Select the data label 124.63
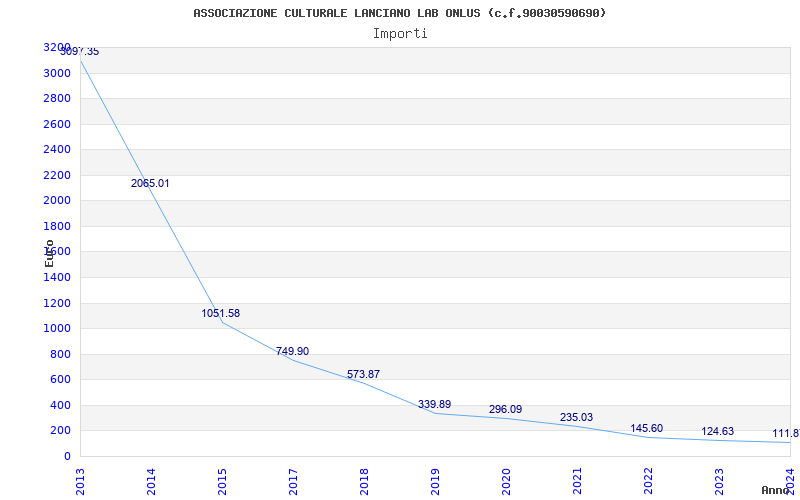 pyautogui.click(x=717, y=432)
